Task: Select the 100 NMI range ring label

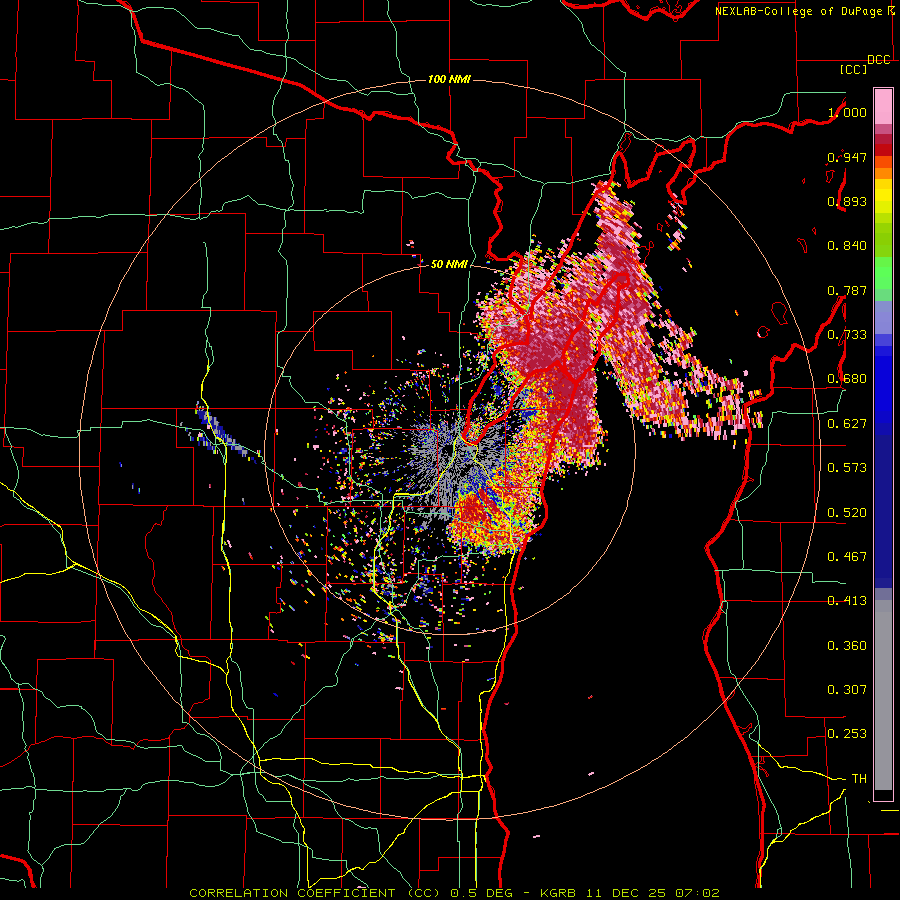Action: point(449,79)
